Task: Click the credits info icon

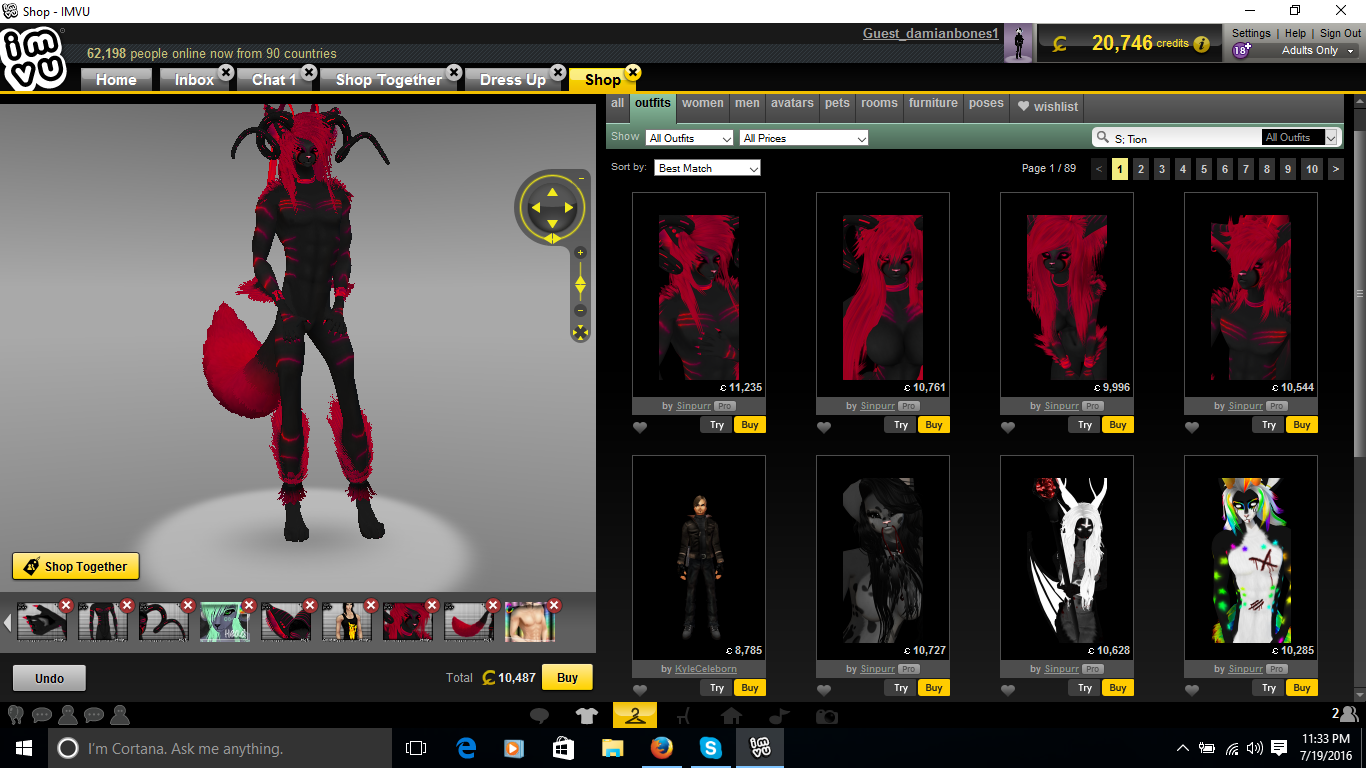Action: (1201, 44)
